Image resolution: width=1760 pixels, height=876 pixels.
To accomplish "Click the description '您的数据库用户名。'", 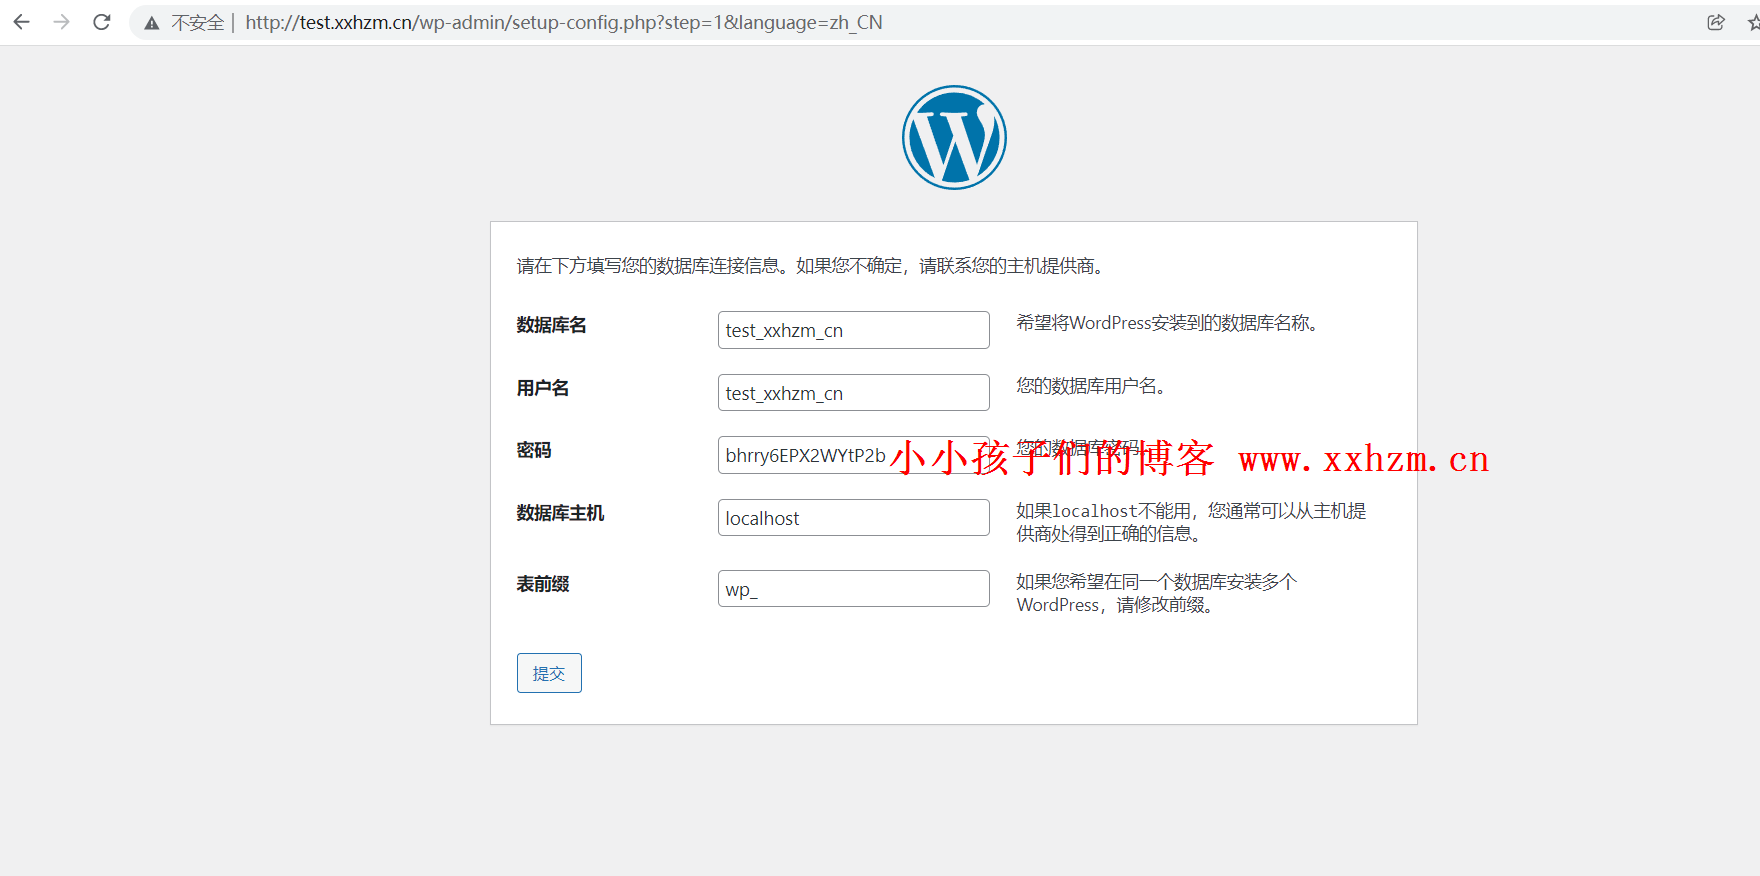I will pyautogui.click(x=1094, y=386).
